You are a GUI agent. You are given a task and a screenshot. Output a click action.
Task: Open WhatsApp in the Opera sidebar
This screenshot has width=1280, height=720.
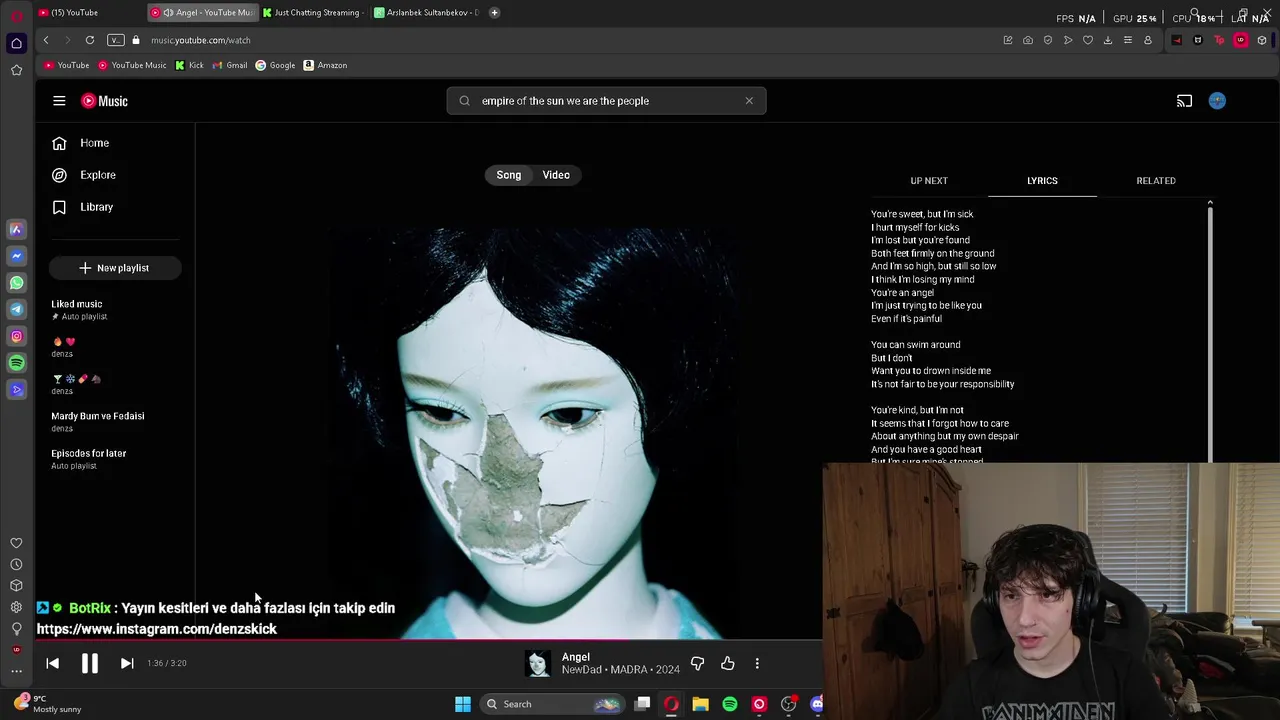pyautogui.click(x=16, y=283)
